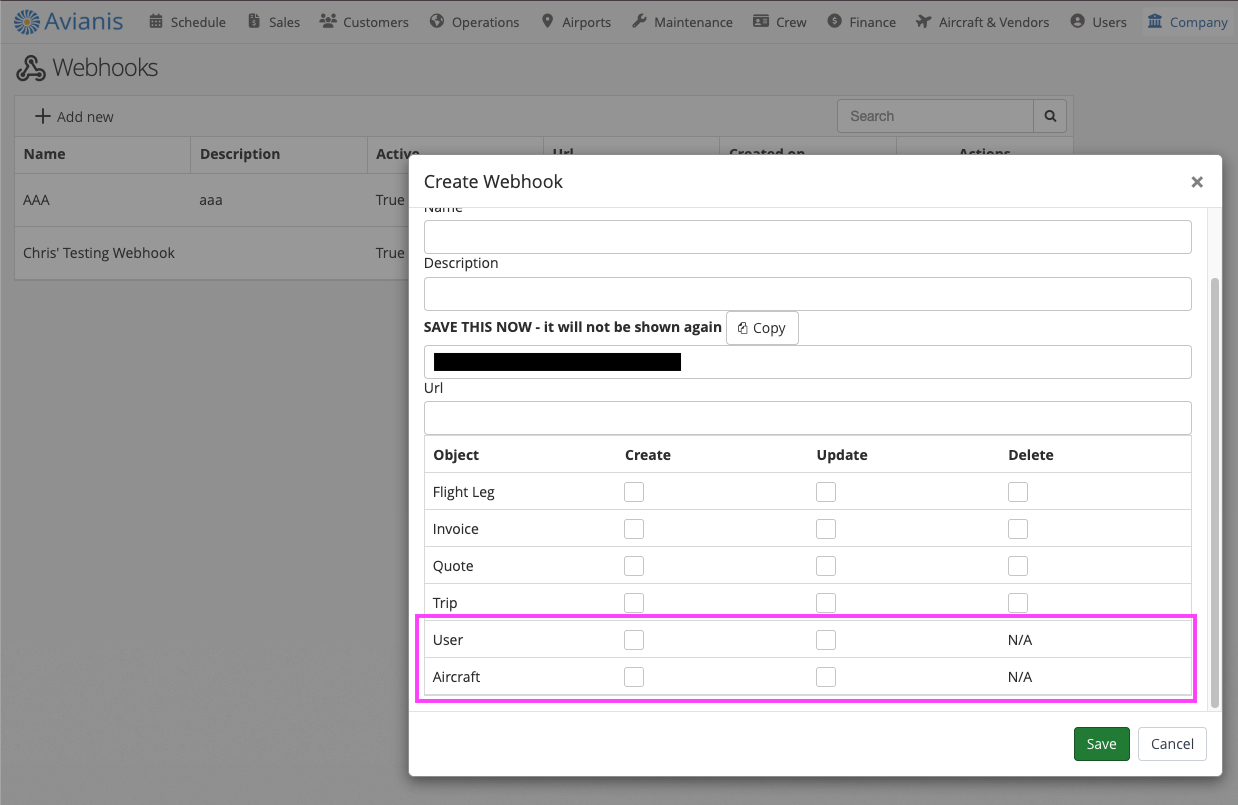Toggle the Update checkbox for User
The width and height of the screenshot is (1238, 805).
click(x=826, y=640)
